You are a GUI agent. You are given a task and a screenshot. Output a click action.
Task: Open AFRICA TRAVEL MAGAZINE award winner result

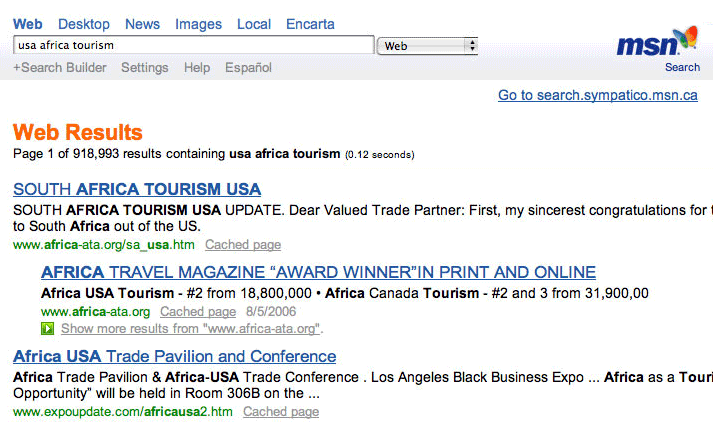pyautogui.click(x=318, y=272)
